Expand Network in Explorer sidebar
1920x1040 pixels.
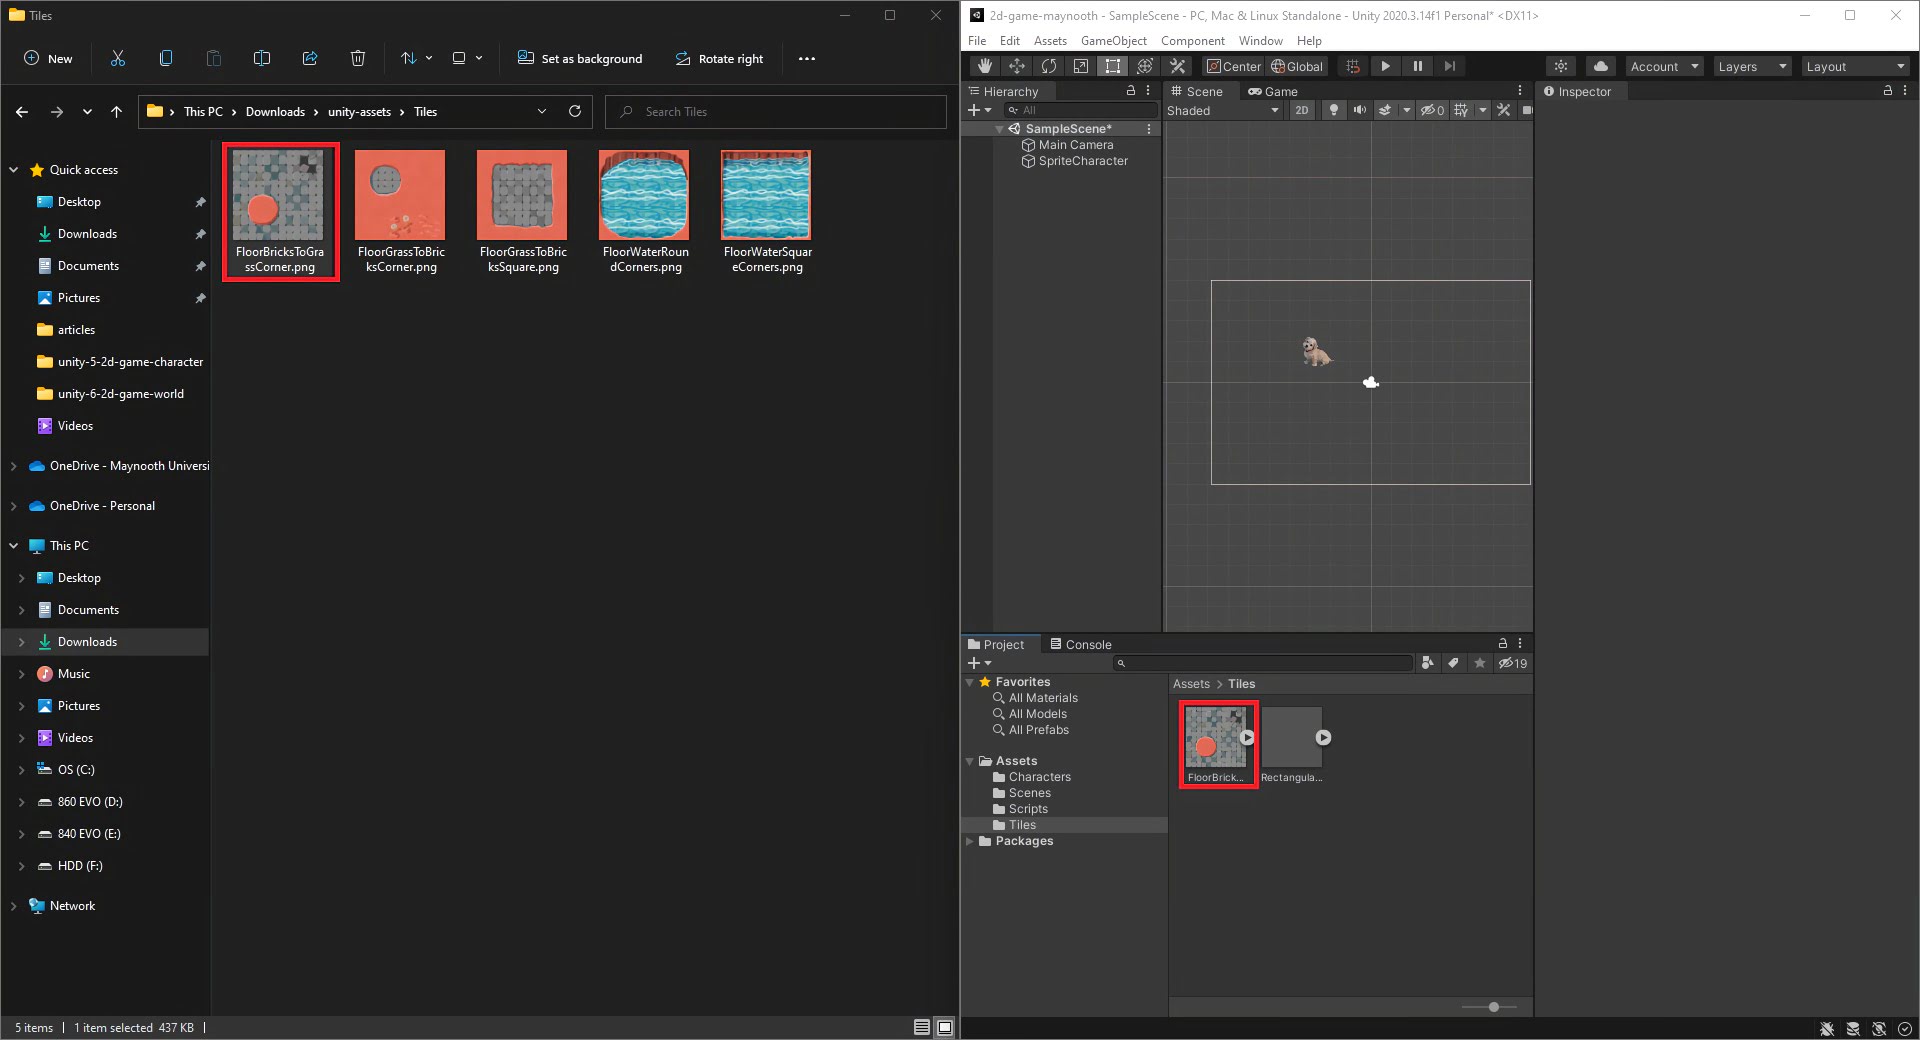[14, 906]
